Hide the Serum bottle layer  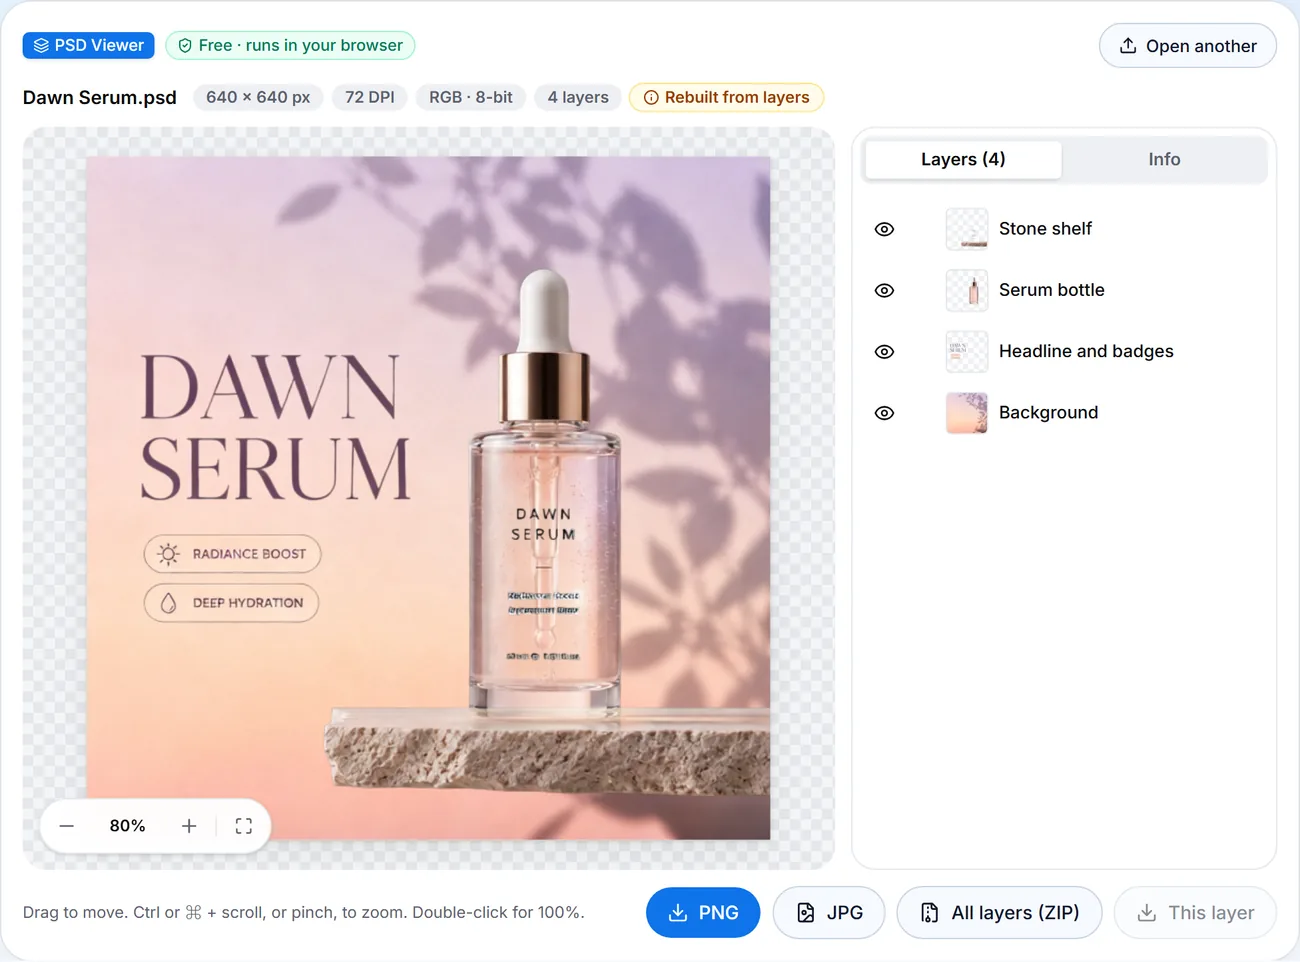click(884, 291)
